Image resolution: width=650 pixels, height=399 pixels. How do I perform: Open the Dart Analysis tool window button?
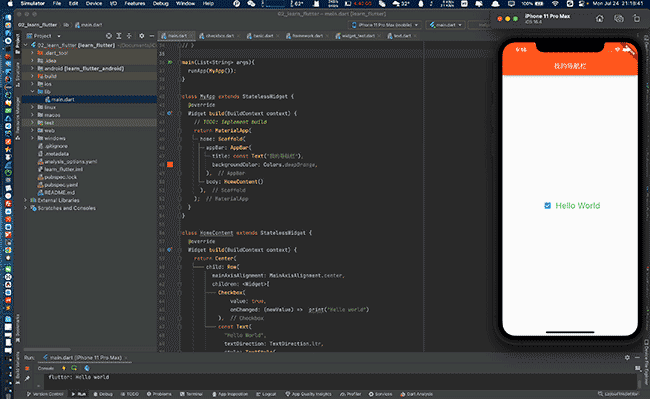pyautogui.click(x=417, y=394)
